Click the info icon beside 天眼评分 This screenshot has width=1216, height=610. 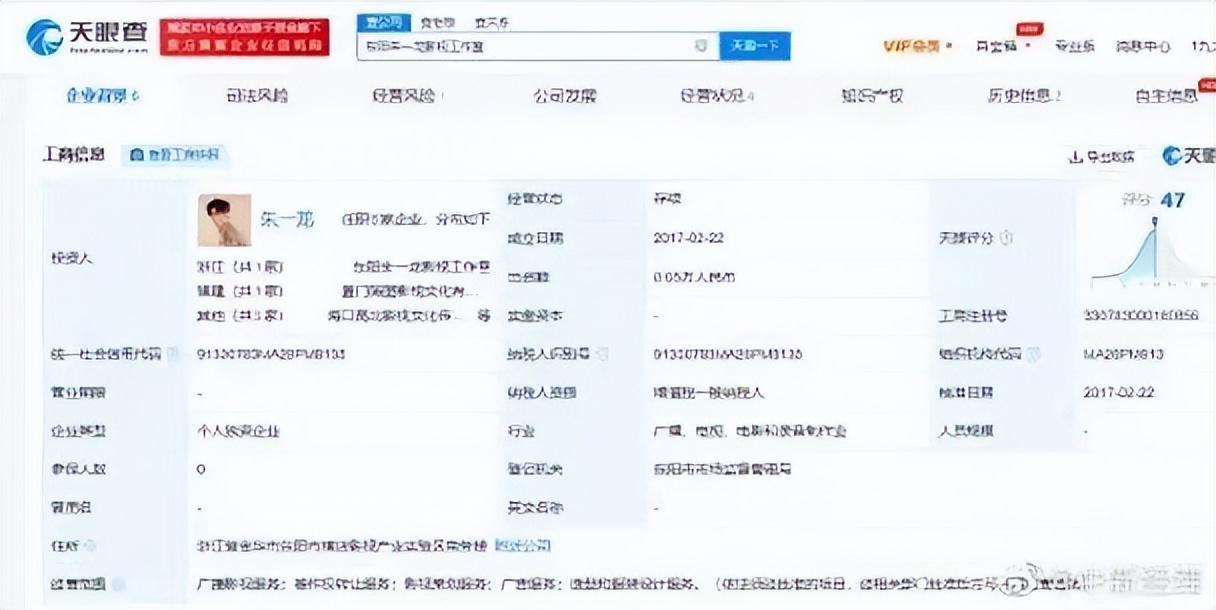coord(1006,238)
